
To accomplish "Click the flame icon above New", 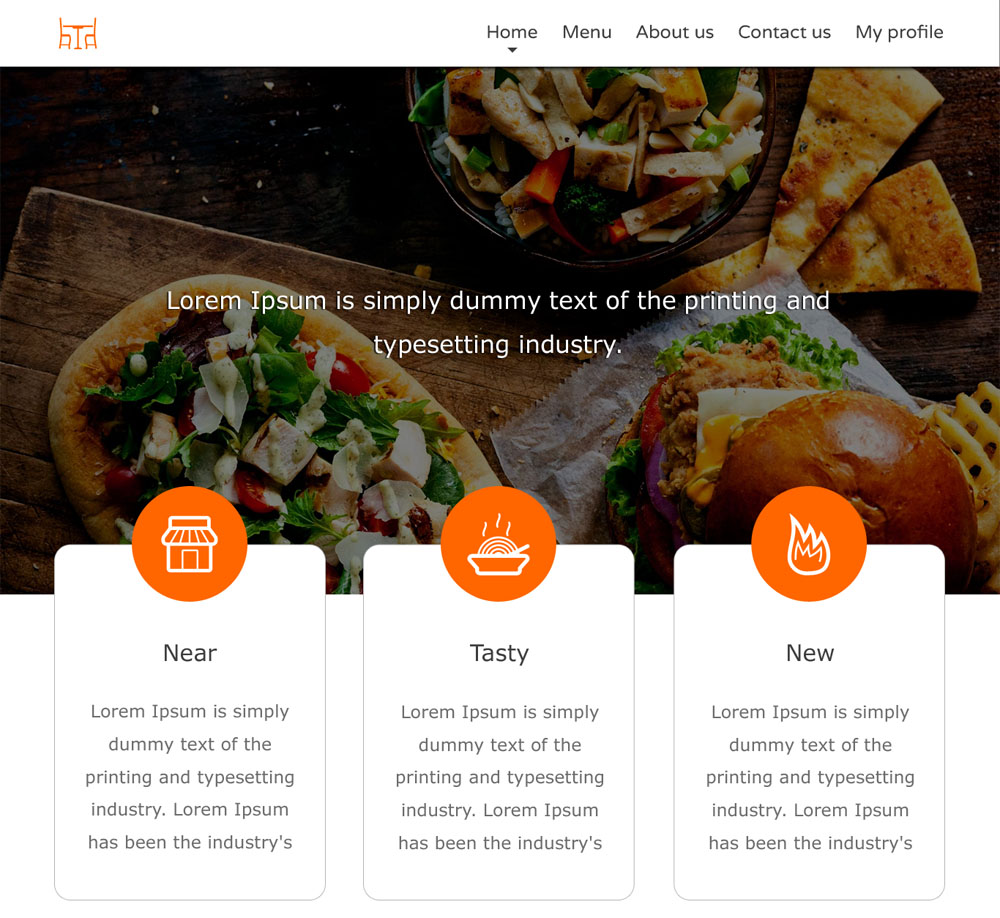I will 809,544.
